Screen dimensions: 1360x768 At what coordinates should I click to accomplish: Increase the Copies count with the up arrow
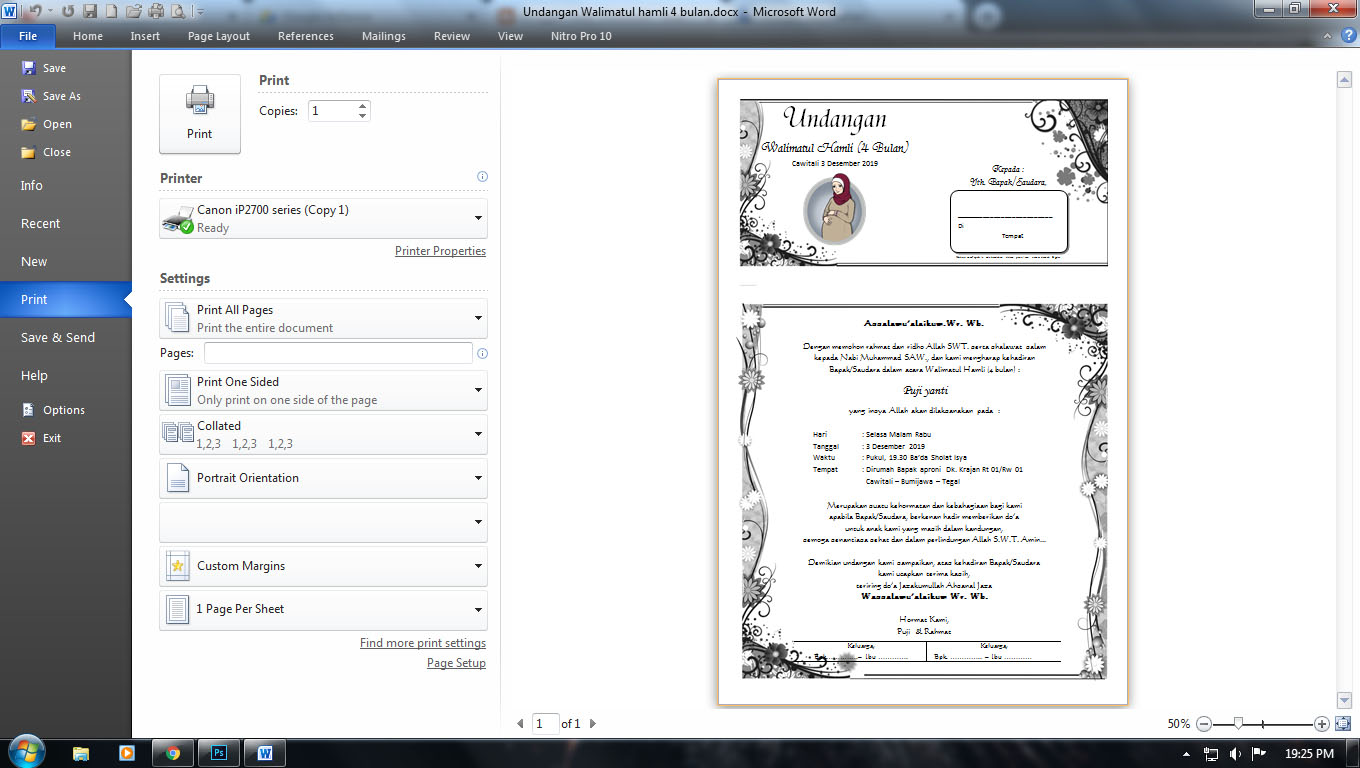[362, 105]
